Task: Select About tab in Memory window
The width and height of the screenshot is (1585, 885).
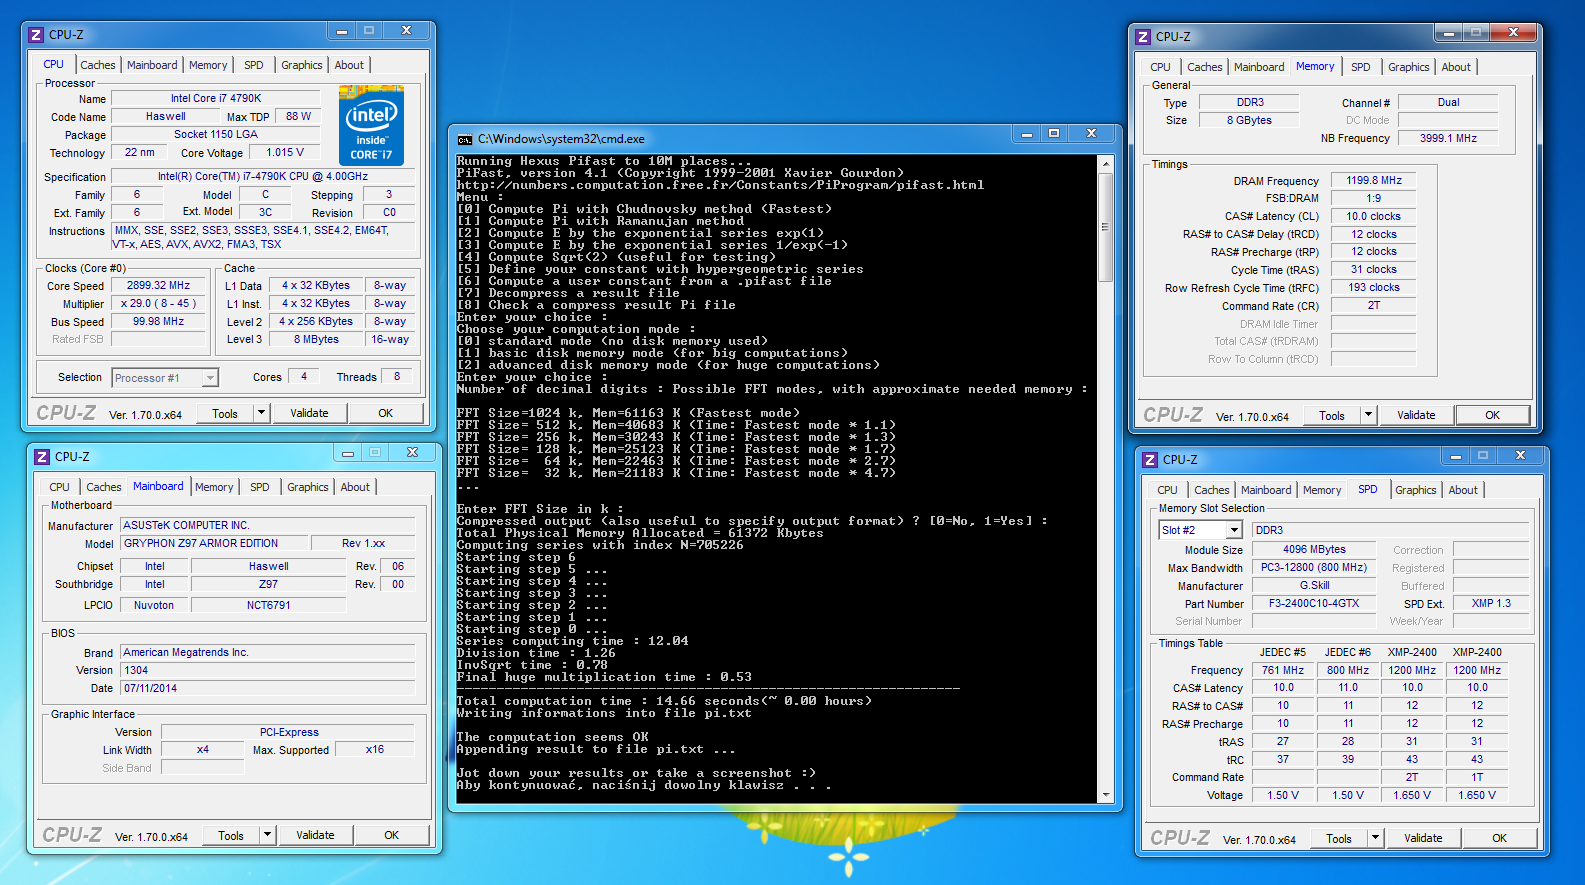Action: [1456, 67]
